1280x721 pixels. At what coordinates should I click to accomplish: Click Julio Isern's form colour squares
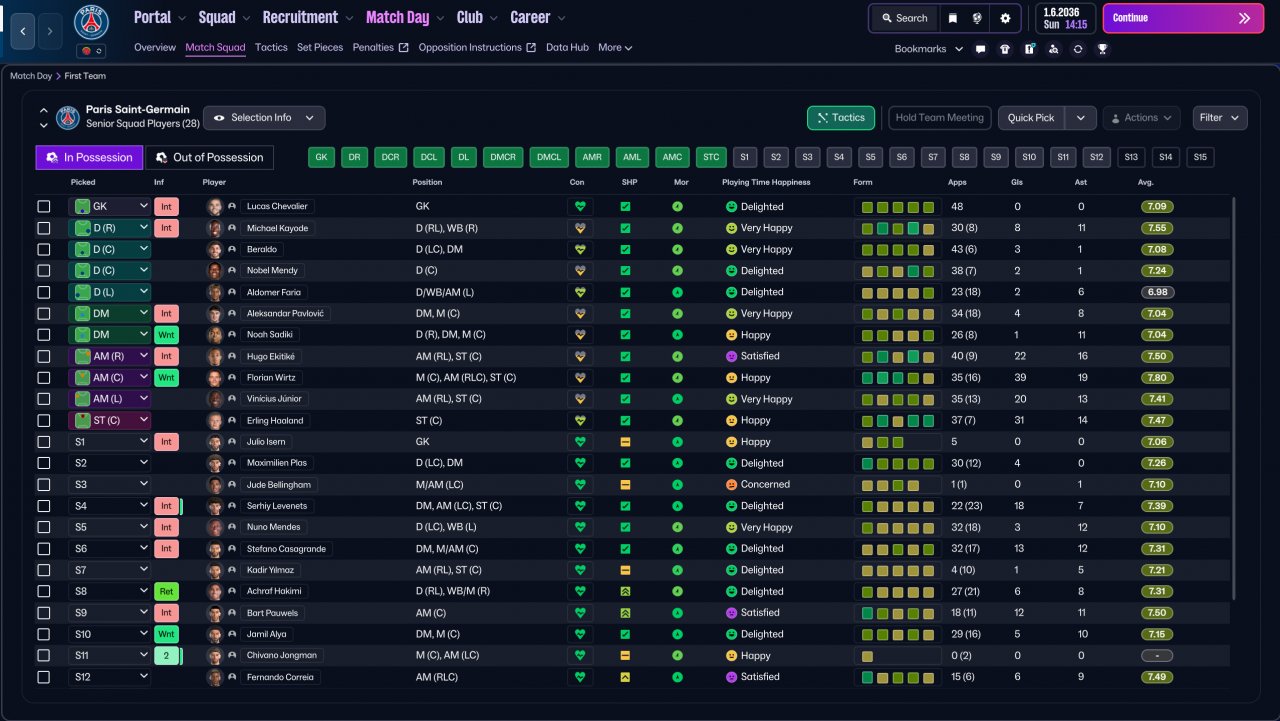pyautogui.click(x=898, y=442)
